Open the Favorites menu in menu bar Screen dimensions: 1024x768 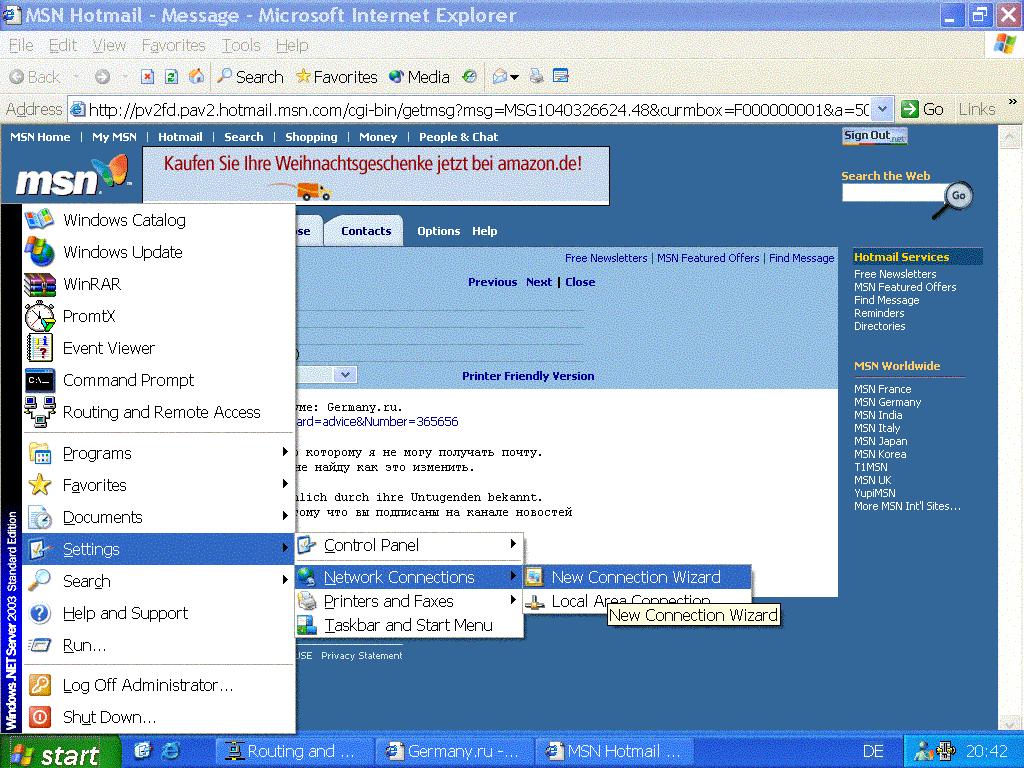tap(173, 45)
